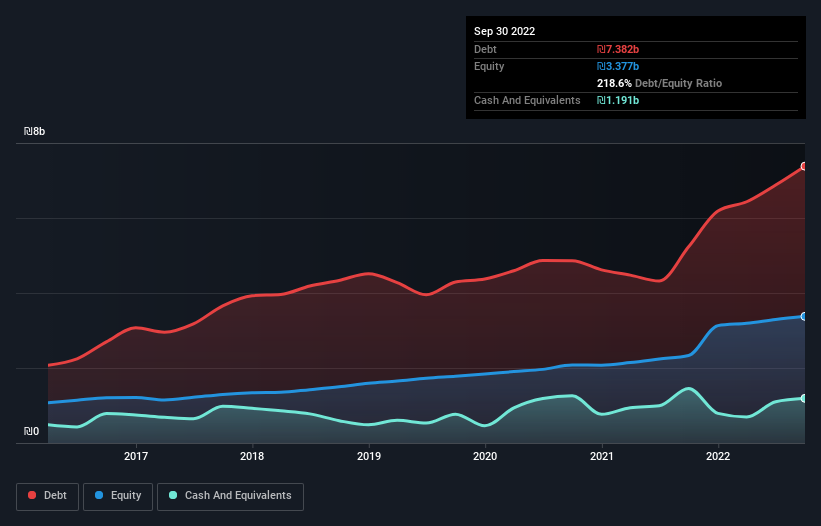Image resolution: width=821 pixels, height=526 pixels.
Task: Click the 2019 x-axis label
Action: (369, 456)
